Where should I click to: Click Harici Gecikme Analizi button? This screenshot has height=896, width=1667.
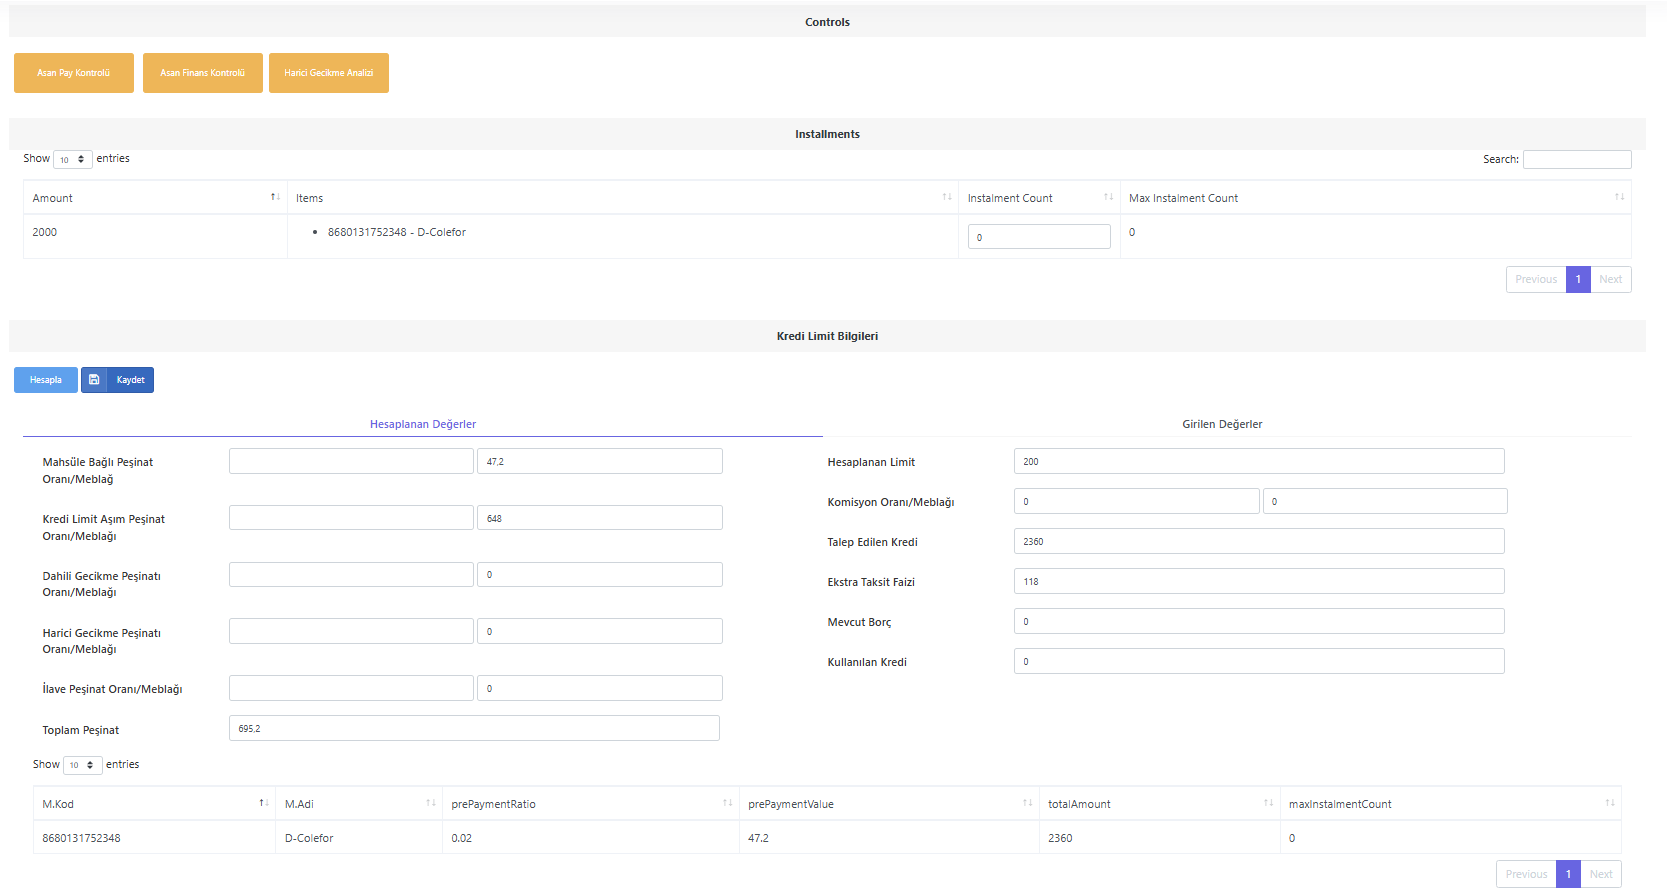pyautogui.click(x=329, y=73)
